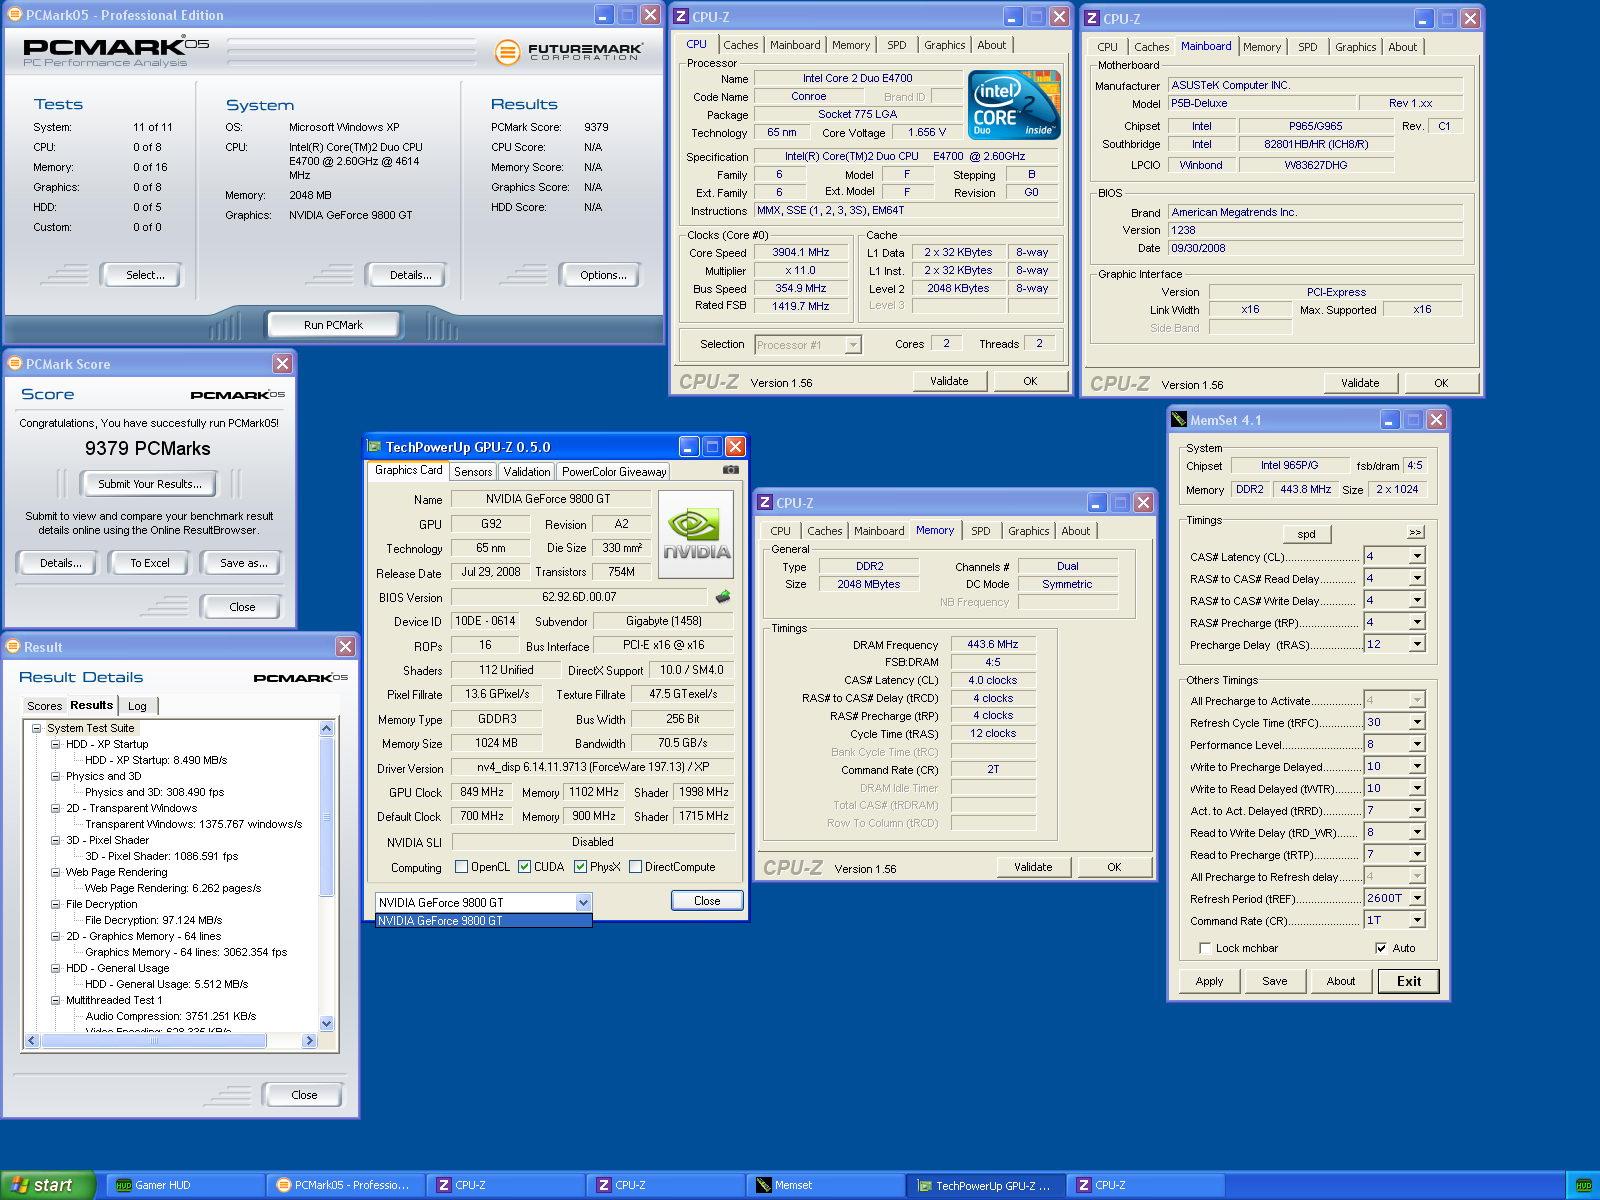
Task: Open the Processor #1 selection dropdown
Action: point(853,345)
